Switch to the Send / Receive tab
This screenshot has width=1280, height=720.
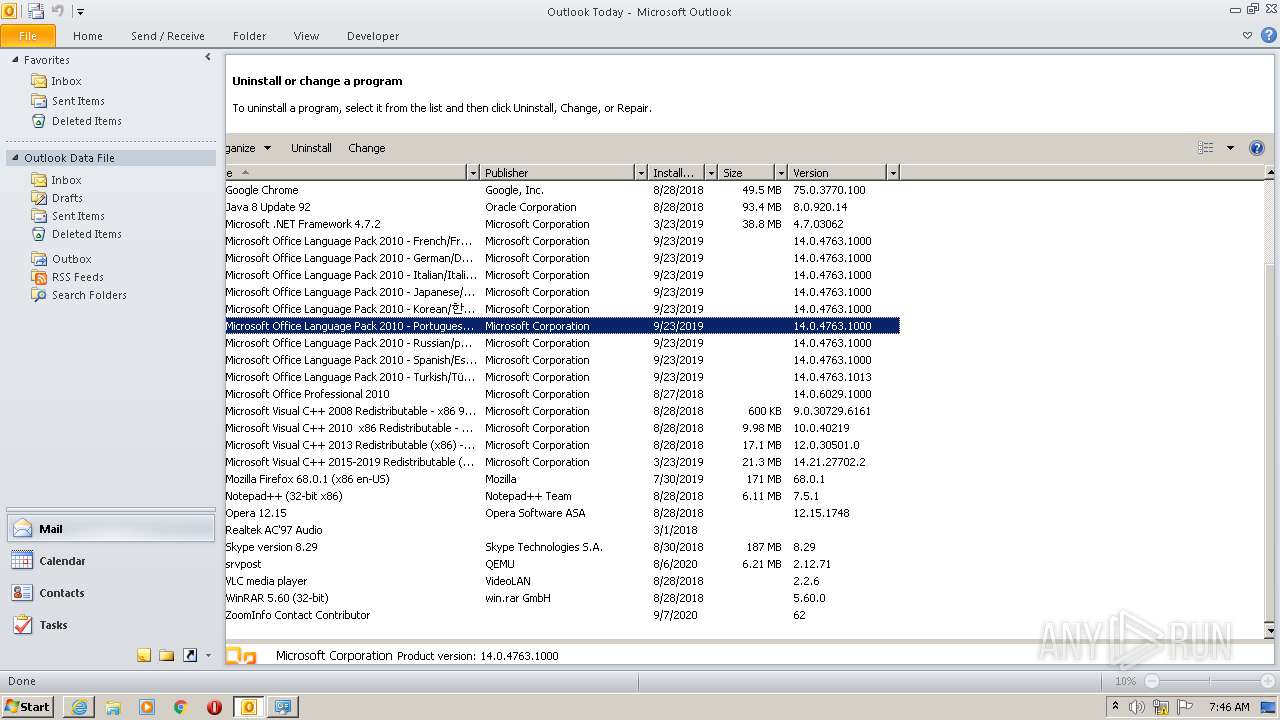168,35
